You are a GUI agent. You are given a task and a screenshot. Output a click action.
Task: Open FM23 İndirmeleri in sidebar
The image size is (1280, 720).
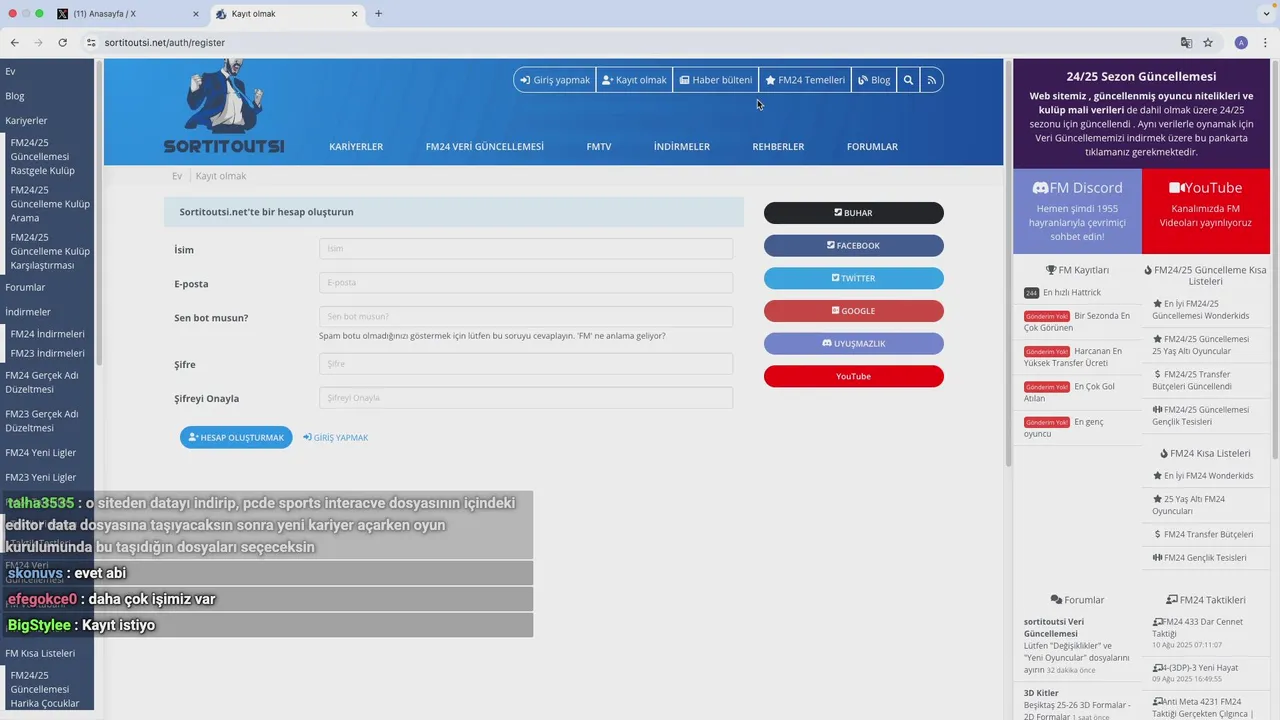pyautogui.click(x=48, y=354)
